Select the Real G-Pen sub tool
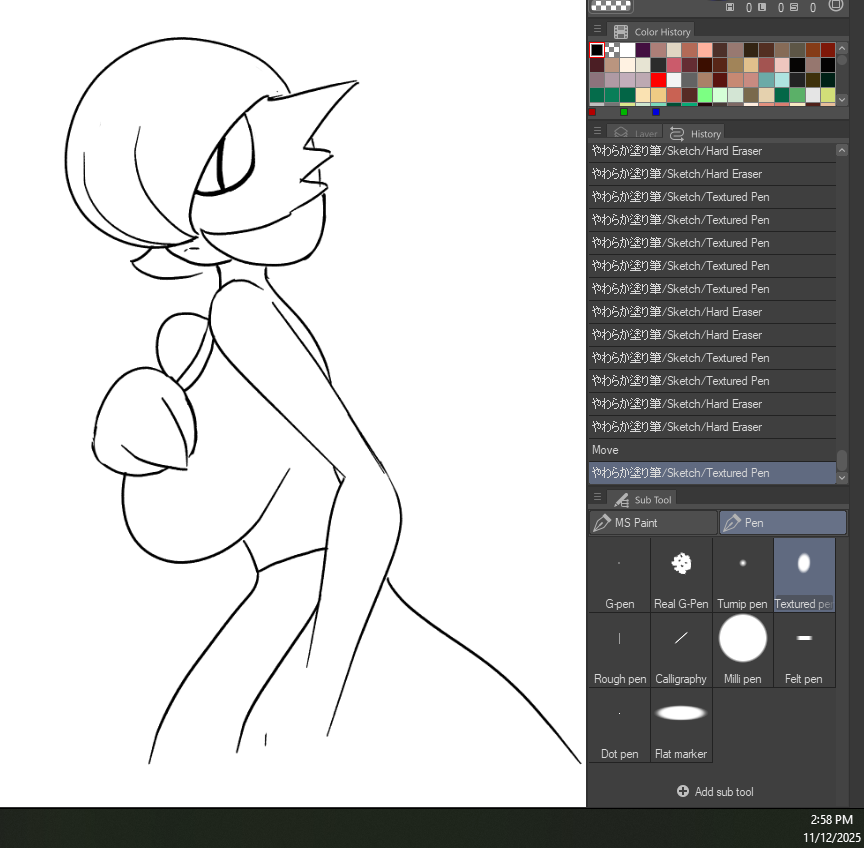The image size is (864, 848). click(x=681, y=575)
